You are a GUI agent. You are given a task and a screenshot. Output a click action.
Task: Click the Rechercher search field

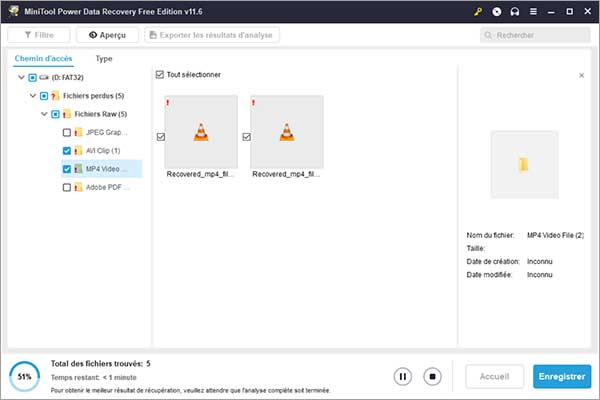535,35
